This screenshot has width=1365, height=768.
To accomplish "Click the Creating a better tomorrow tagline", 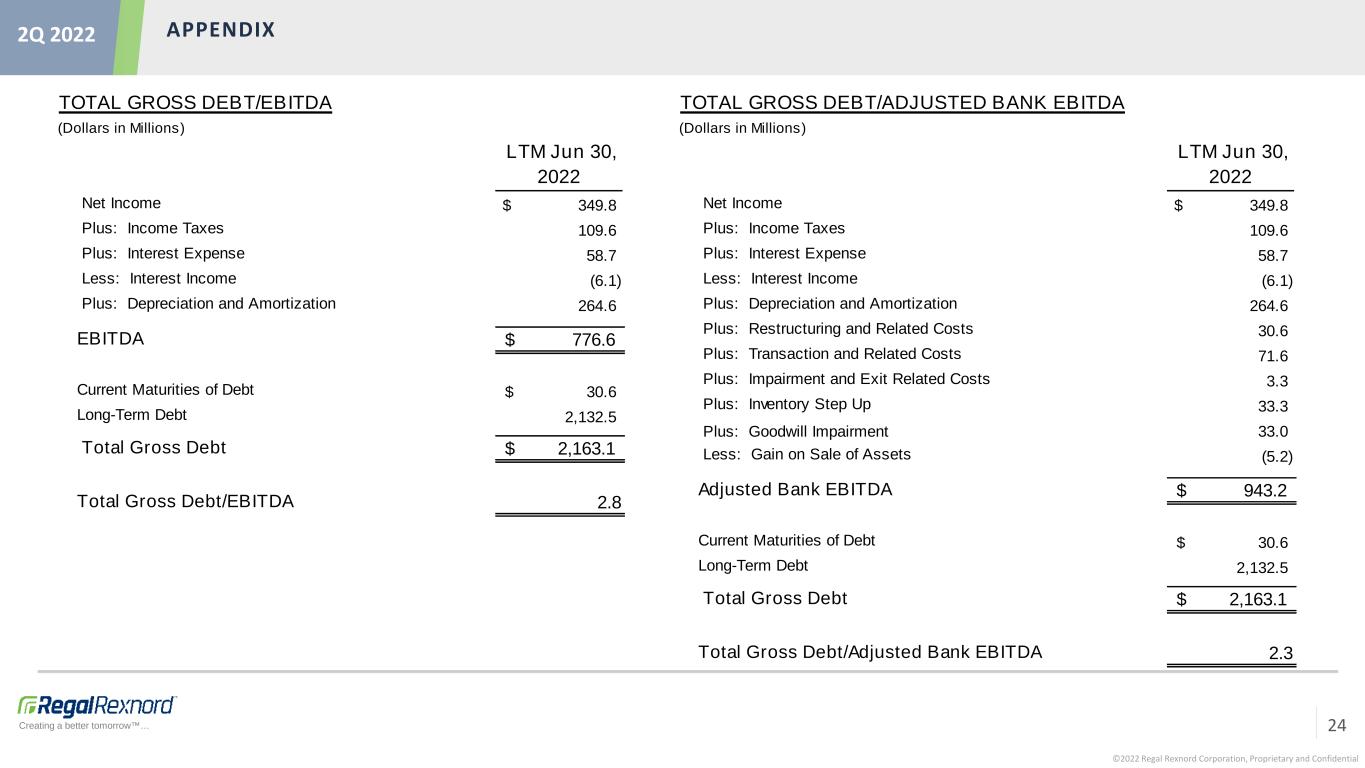I will pyautogui.click(x=84, y=726).
